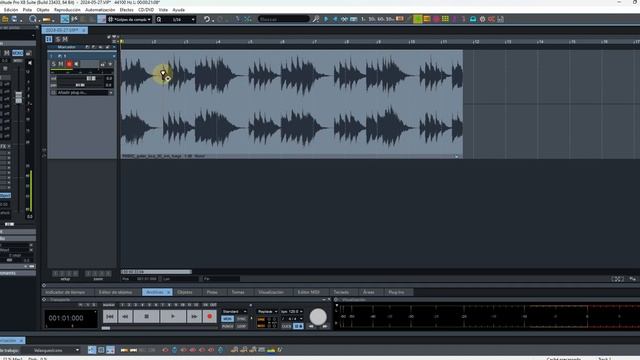Image resolution: width=640 pixels, height=360 pixels.
Task: Open the grid snap mode dropdown
Action: click(130, 19)
